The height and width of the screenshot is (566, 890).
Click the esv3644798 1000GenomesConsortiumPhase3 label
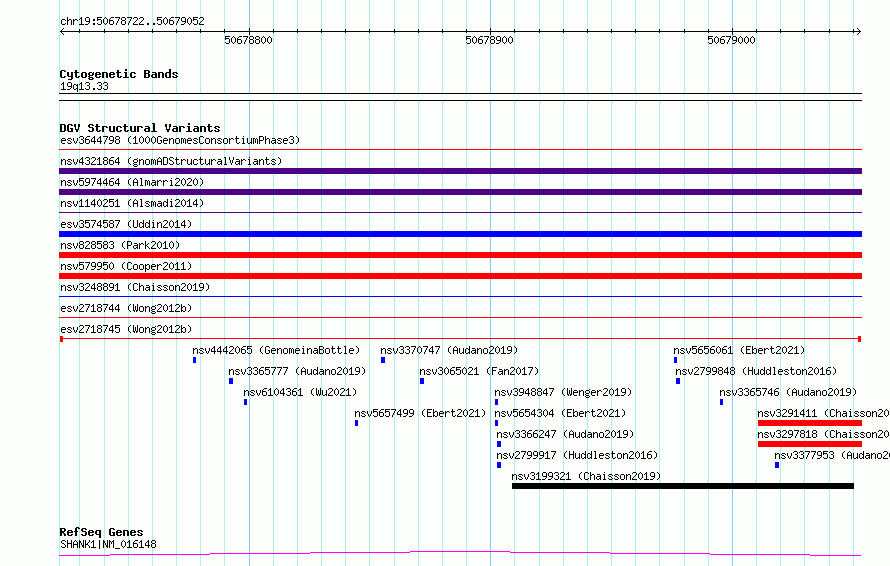click(180, 140)
